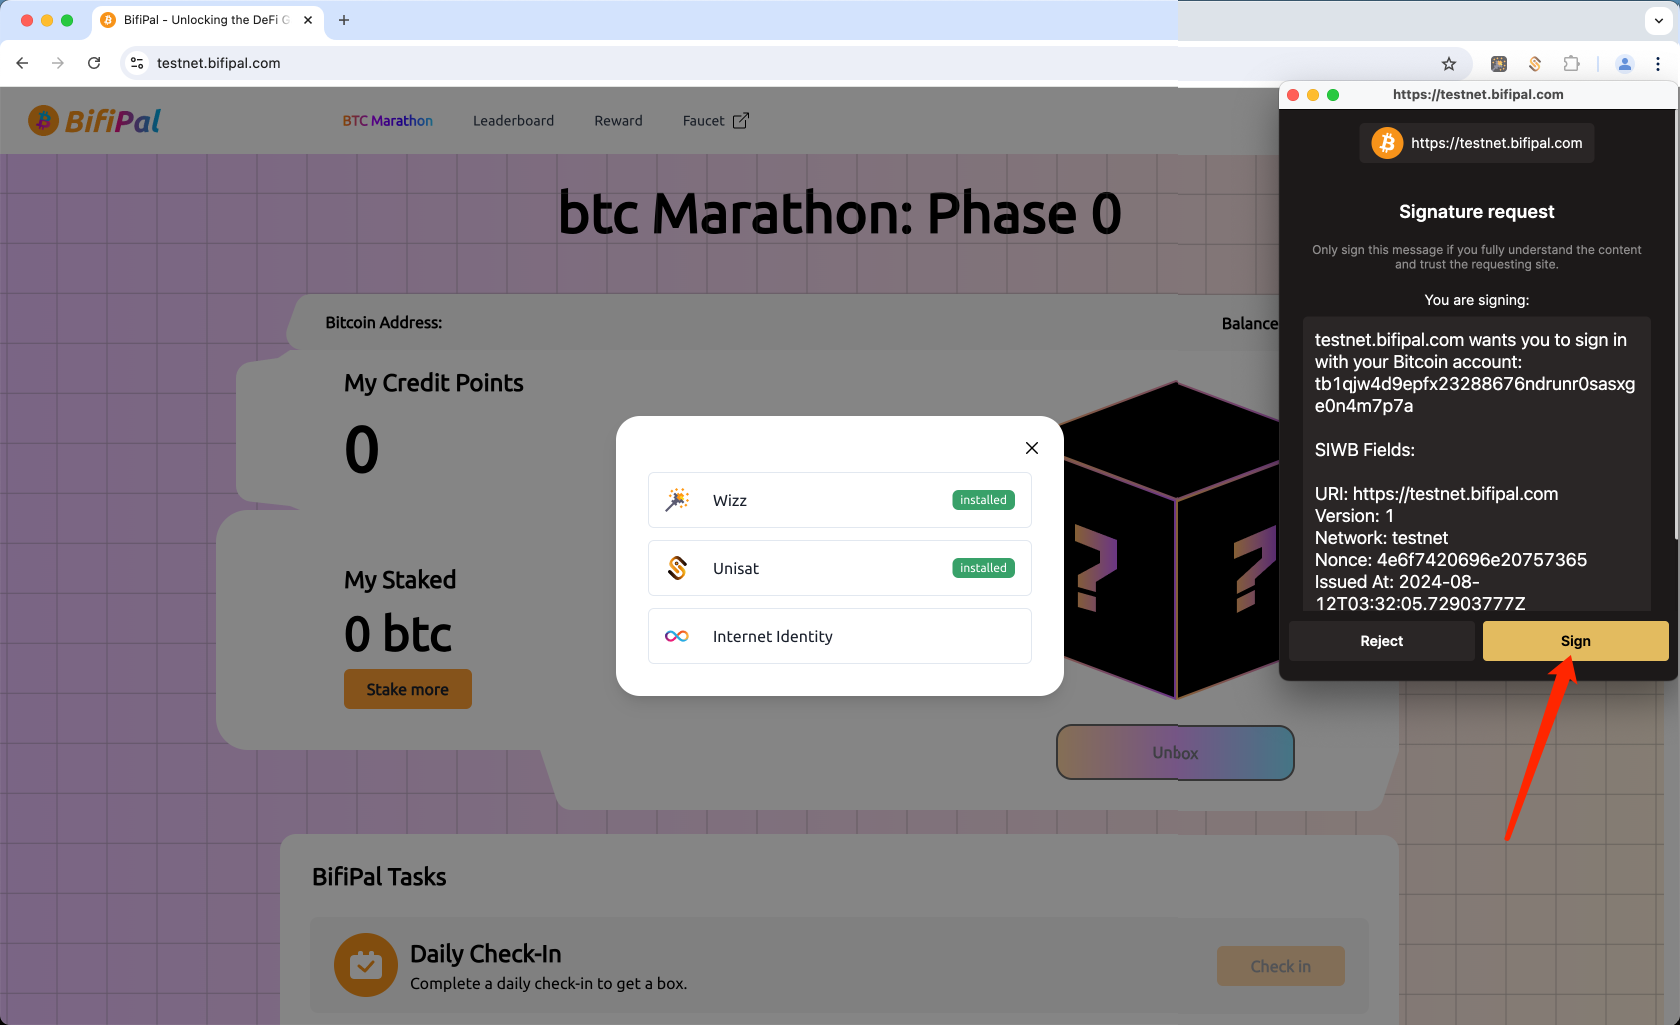Open the Reward menu item
1680x1025 pixels.
pyautogui.click(x=618, y=121)
